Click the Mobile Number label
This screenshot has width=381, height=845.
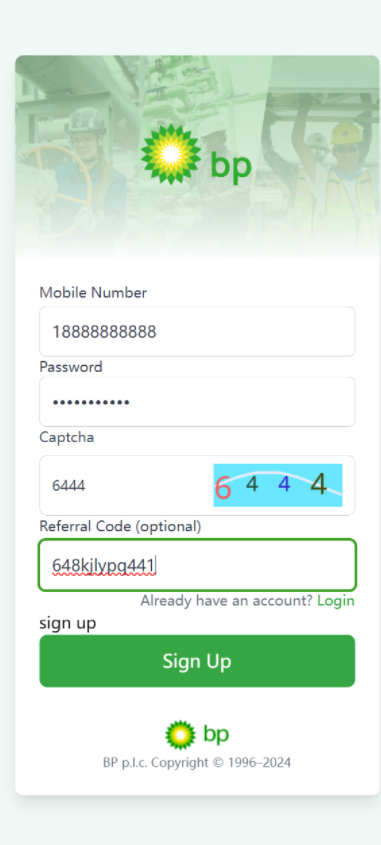(93, 293)
